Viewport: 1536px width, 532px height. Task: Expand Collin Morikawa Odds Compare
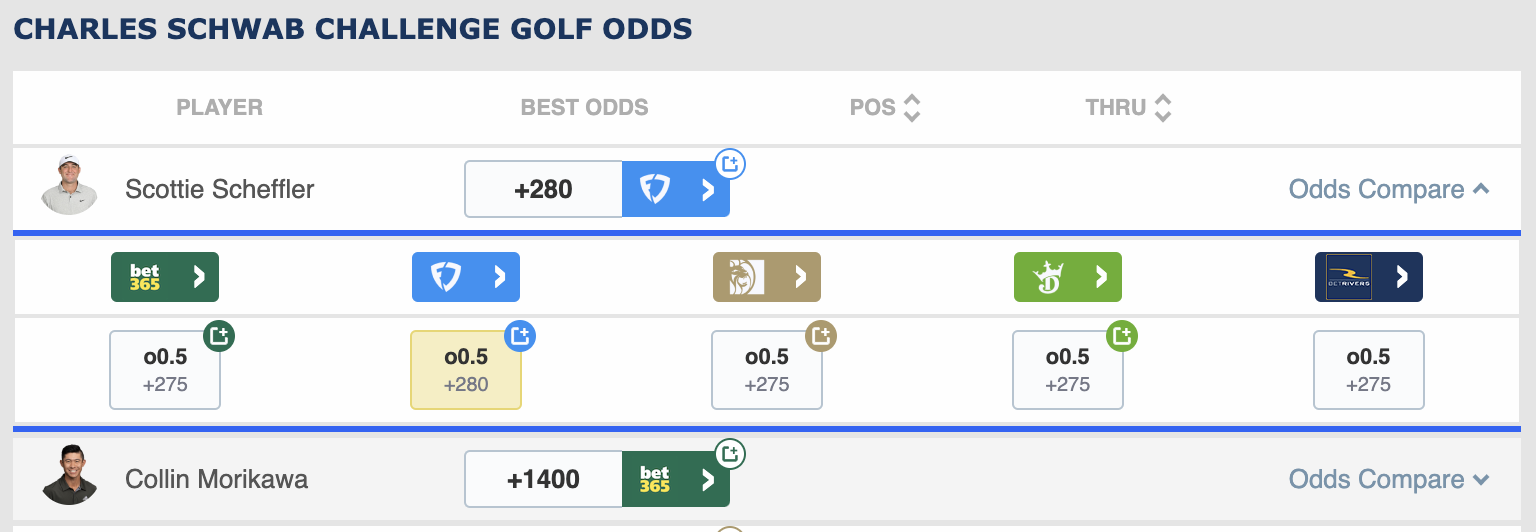(1389, 479)
